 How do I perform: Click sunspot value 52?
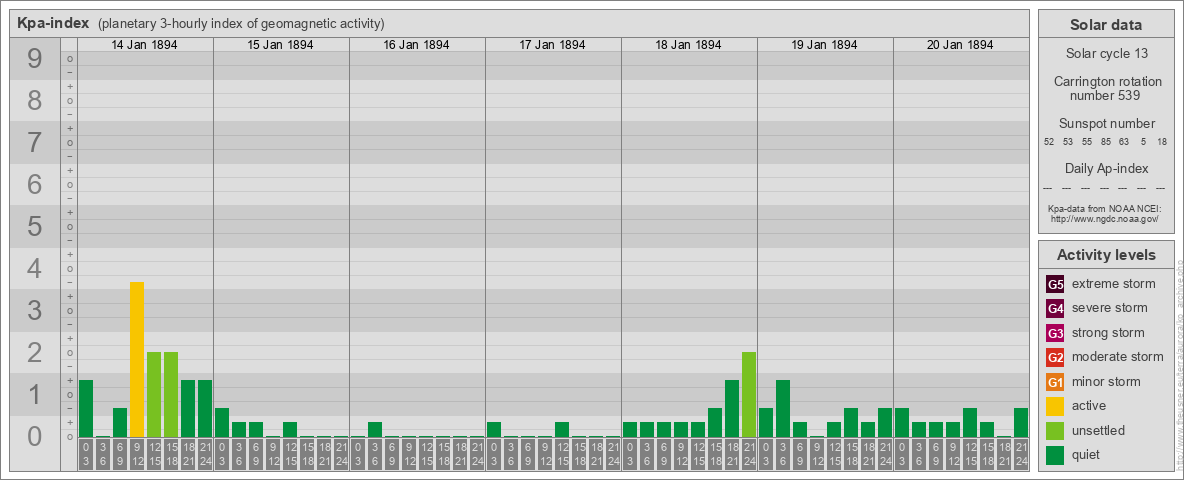1049,142
